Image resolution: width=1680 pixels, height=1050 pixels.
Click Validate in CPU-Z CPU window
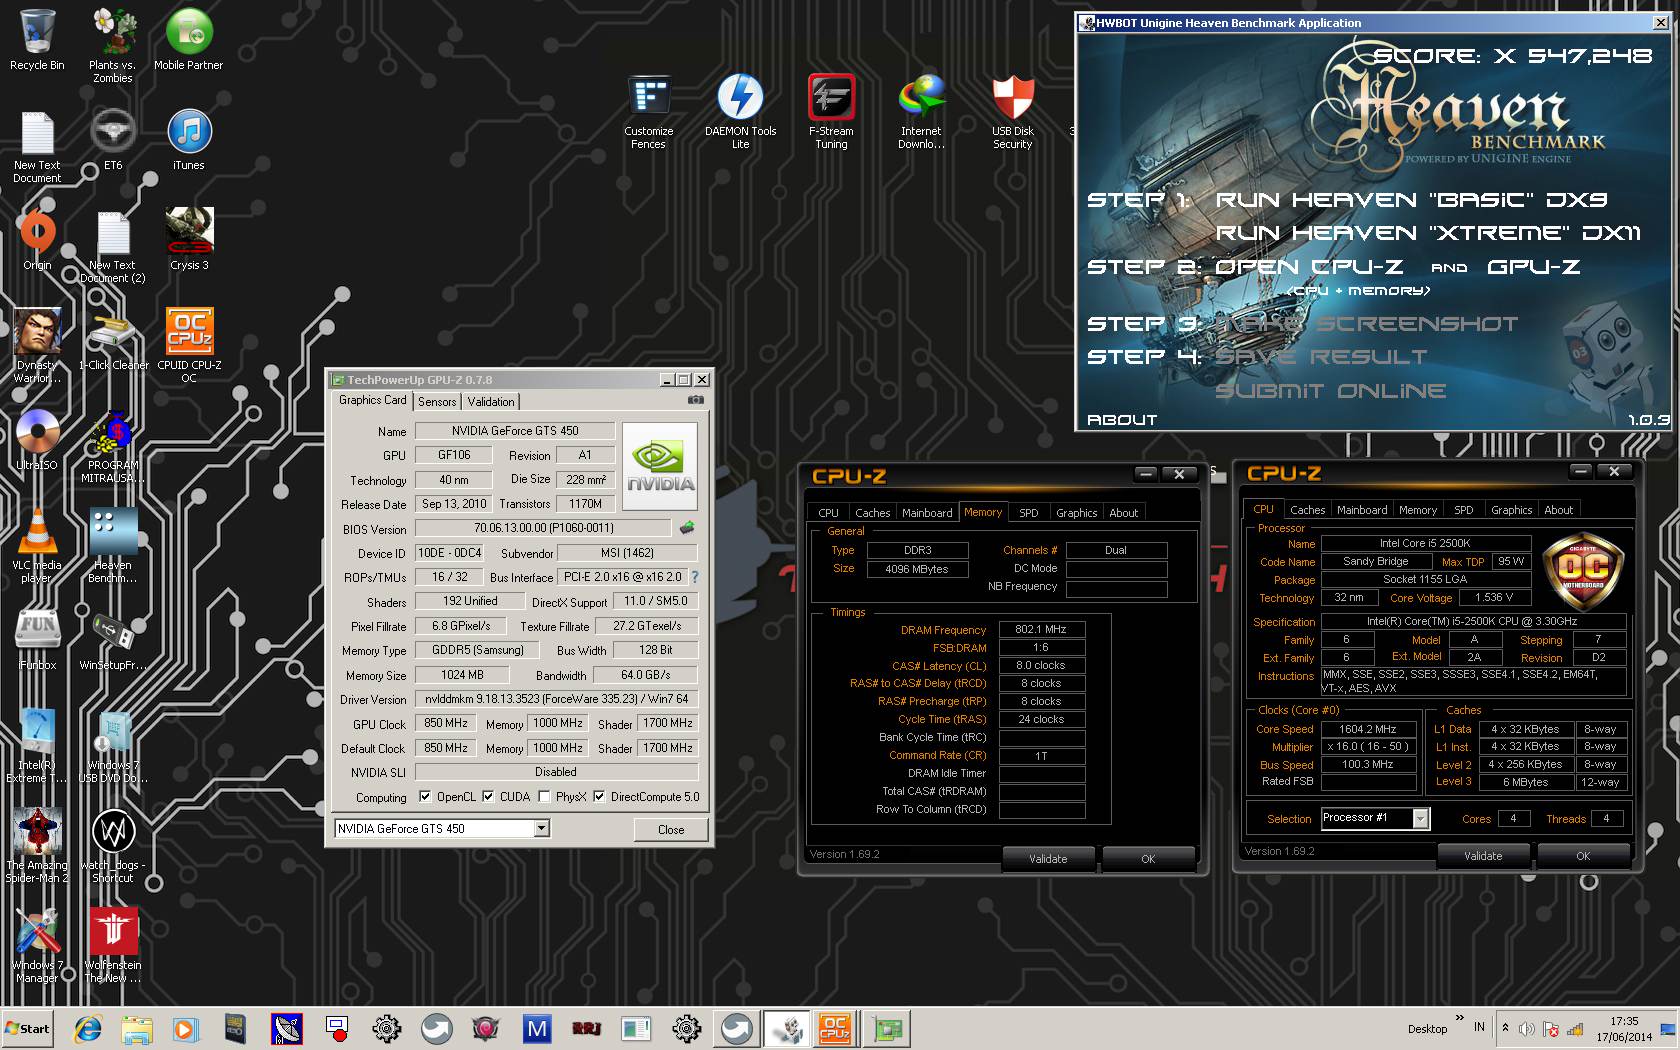1483,856
